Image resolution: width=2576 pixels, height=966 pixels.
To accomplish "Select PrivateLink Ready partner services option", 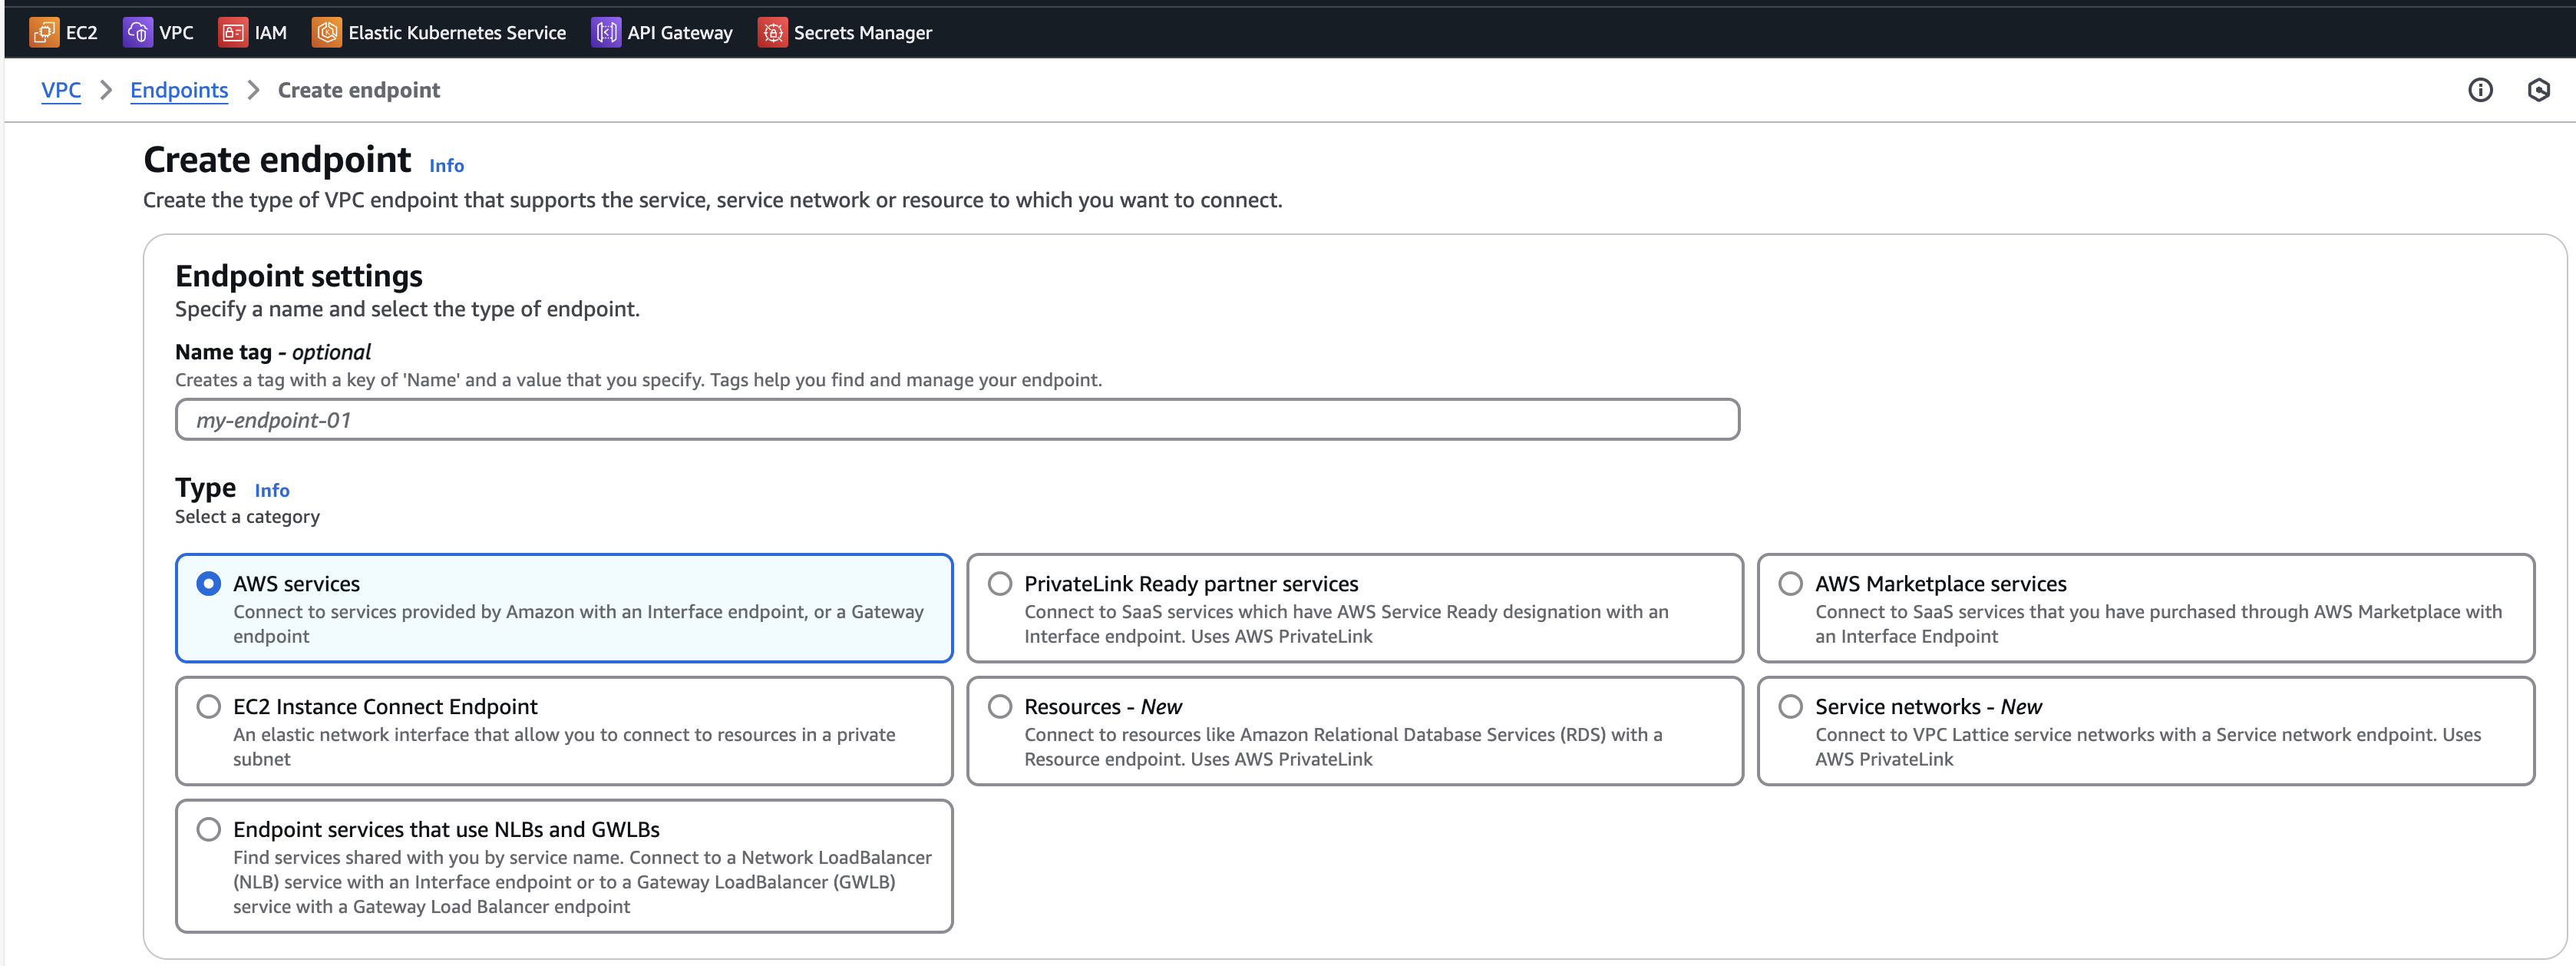I will coord(1000,583).
